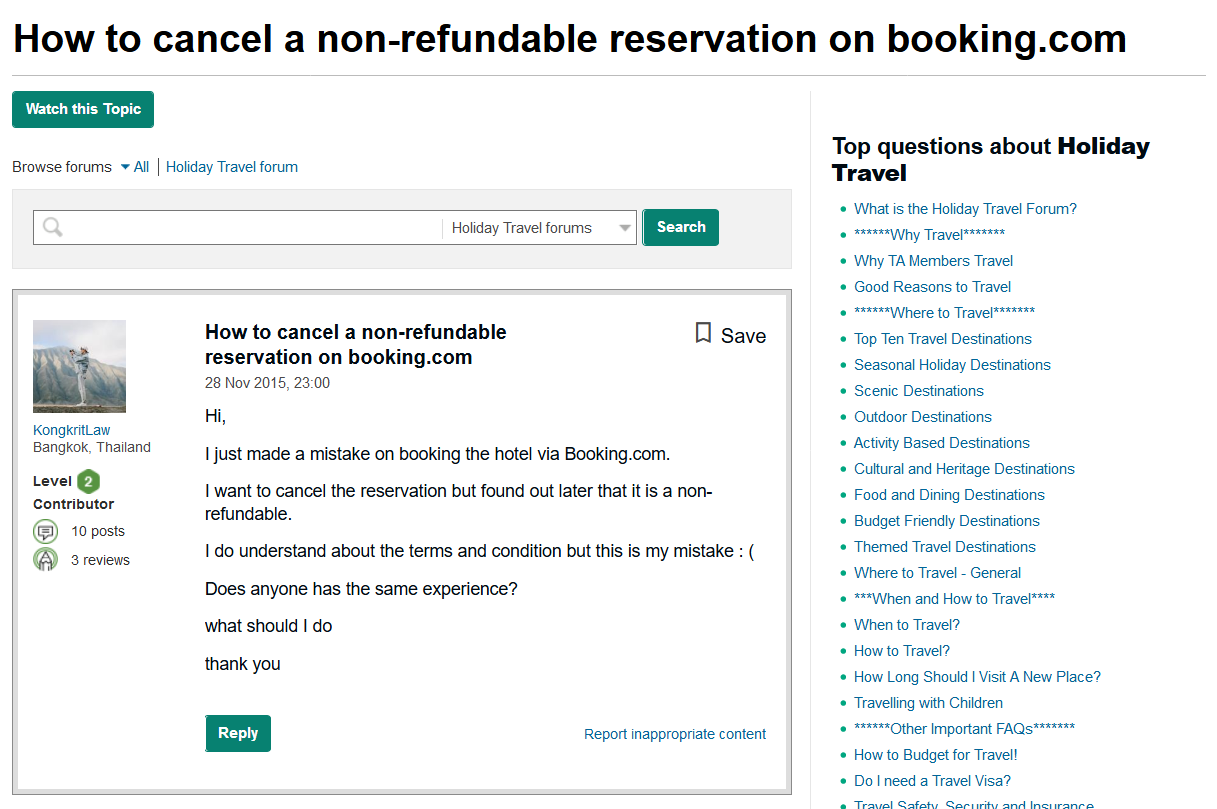Open Top Ten Travel Destinations
Viewport: 1217px width, 809px height.
click(943, 339)
